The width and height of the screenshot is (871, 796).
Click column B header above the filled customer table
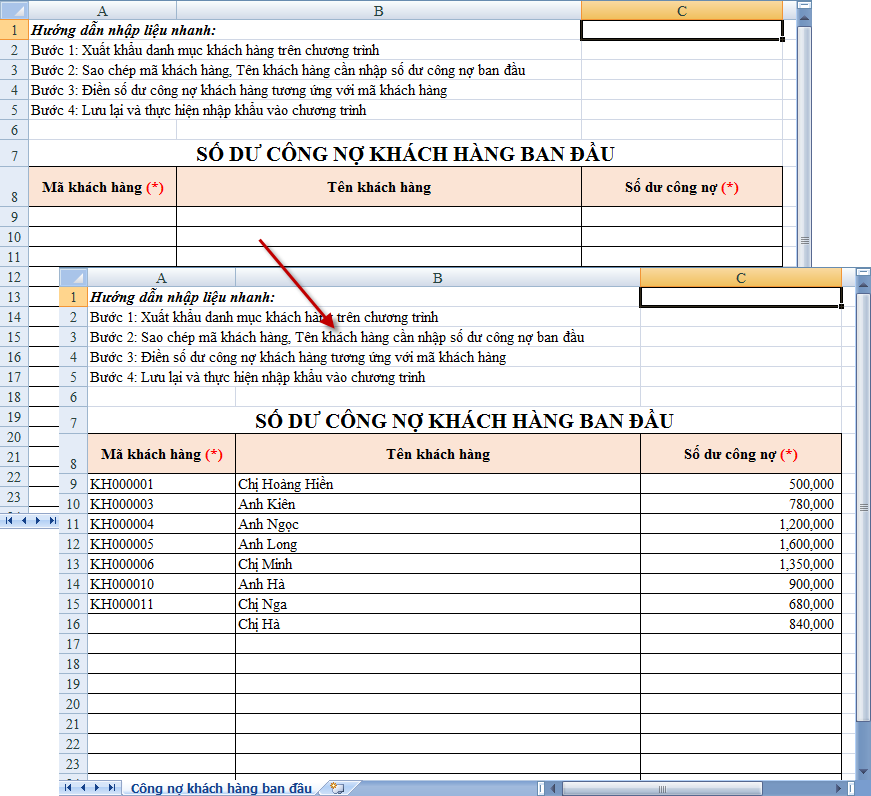pyautogui.click(x=437, y=278)
